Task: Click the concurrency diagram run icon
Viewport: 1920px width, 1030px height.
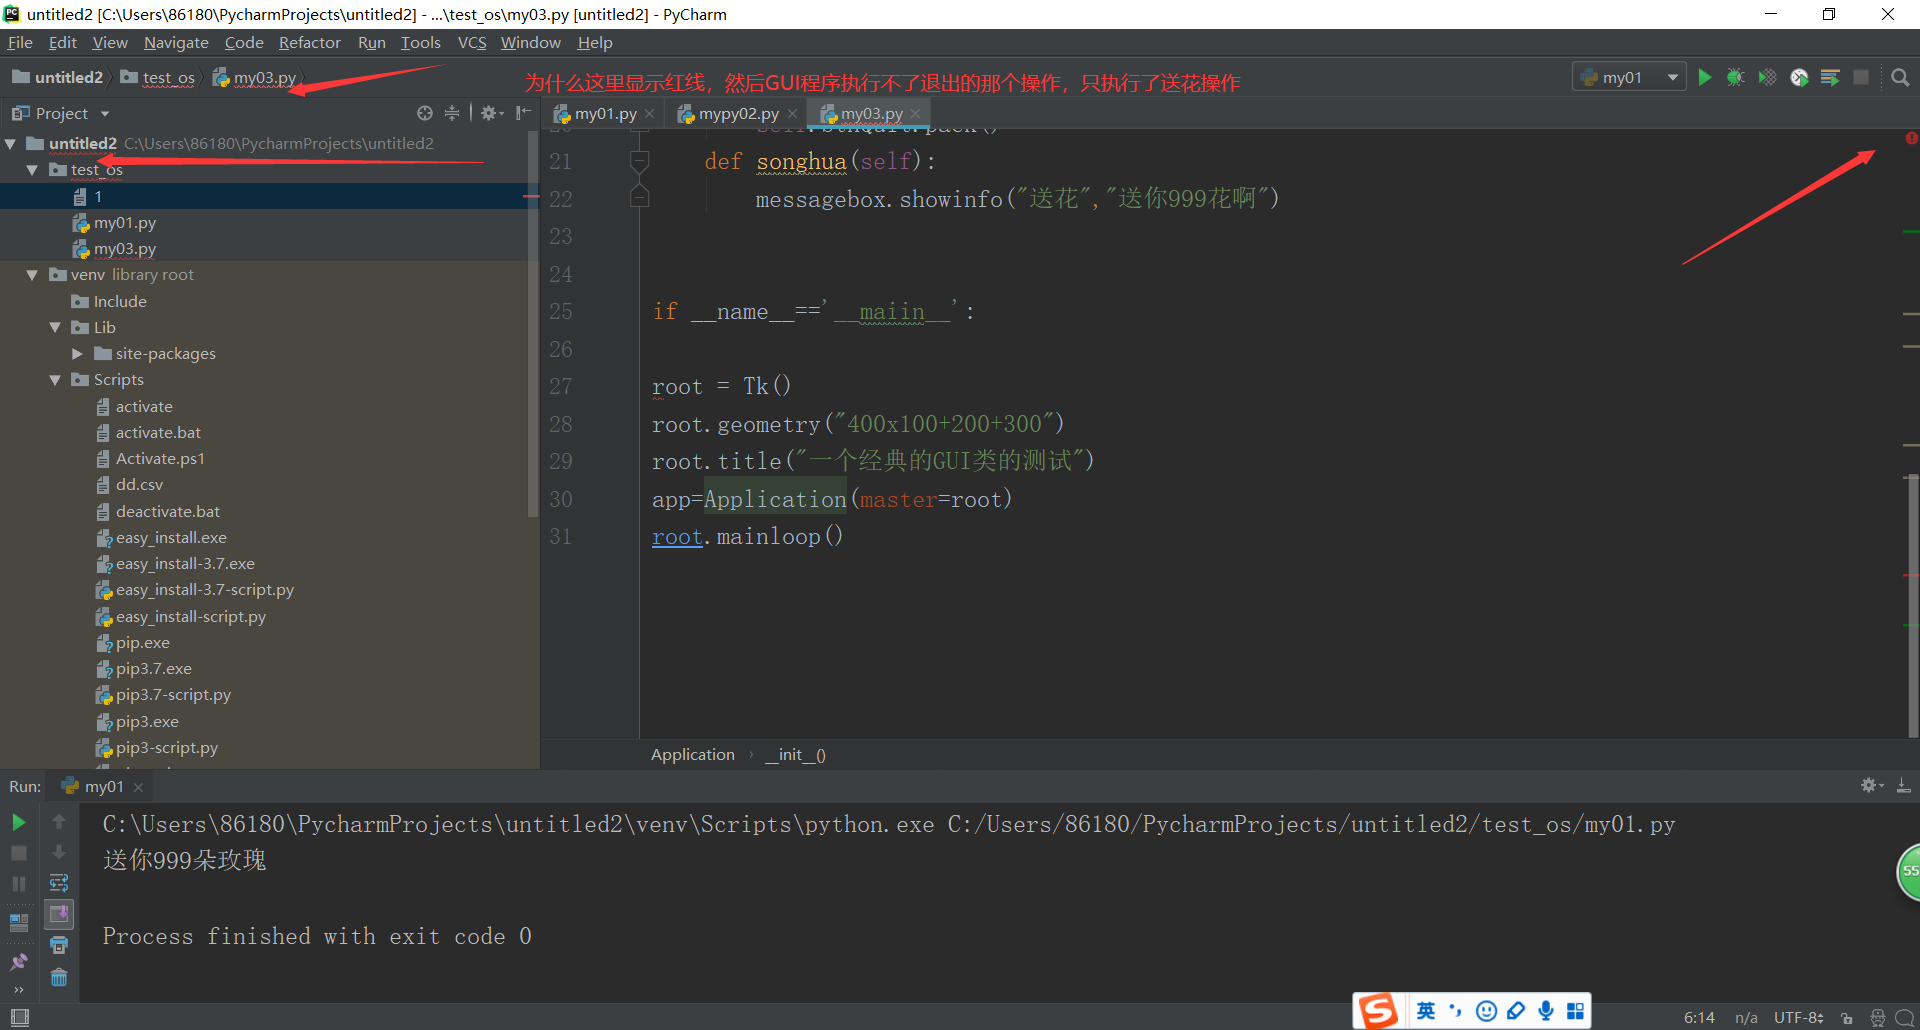Action: click(x=1830, y=77)
